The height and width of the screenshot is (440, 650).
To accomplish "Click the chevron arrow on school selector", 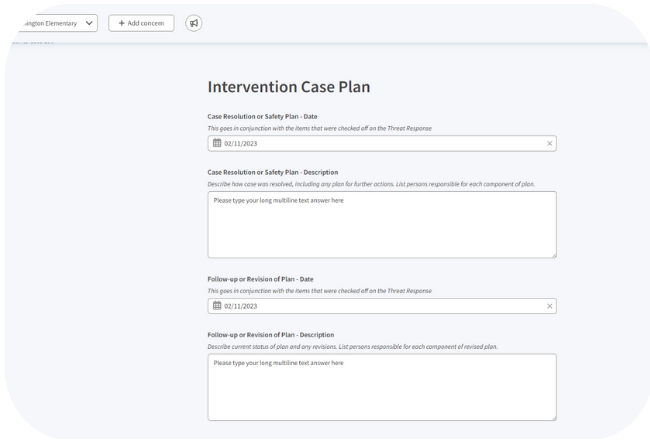I will coord(89,23).
